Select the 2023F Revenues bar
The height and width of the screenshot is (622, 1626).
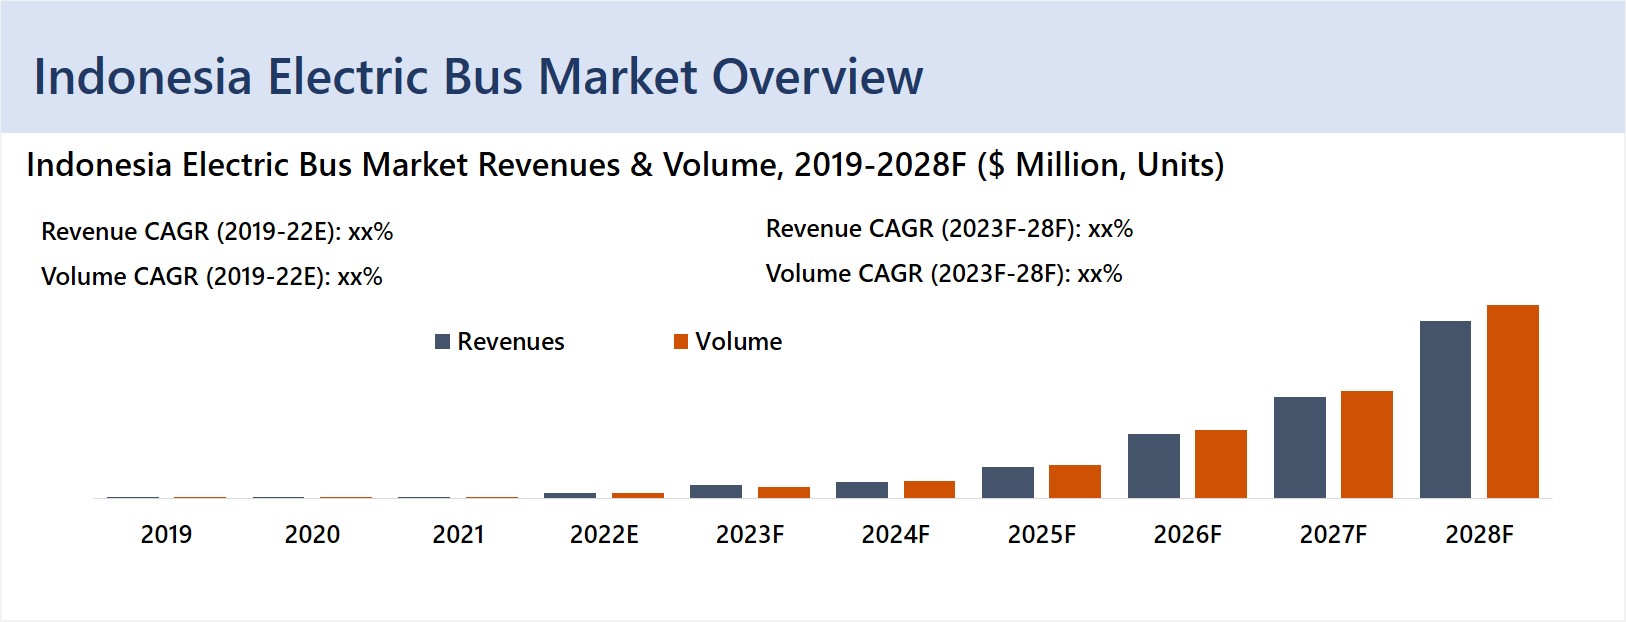click(x=716, y=491)
